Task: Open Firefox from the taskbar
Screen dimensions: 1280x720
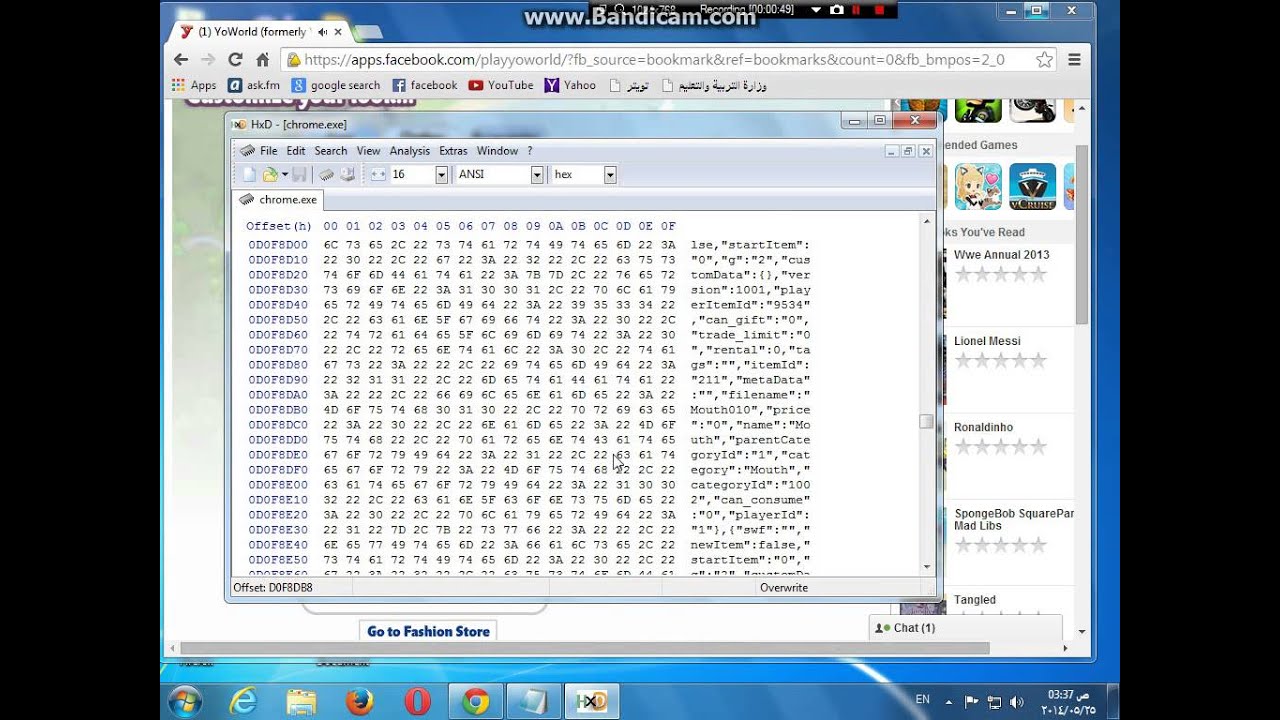Action: 359,701
